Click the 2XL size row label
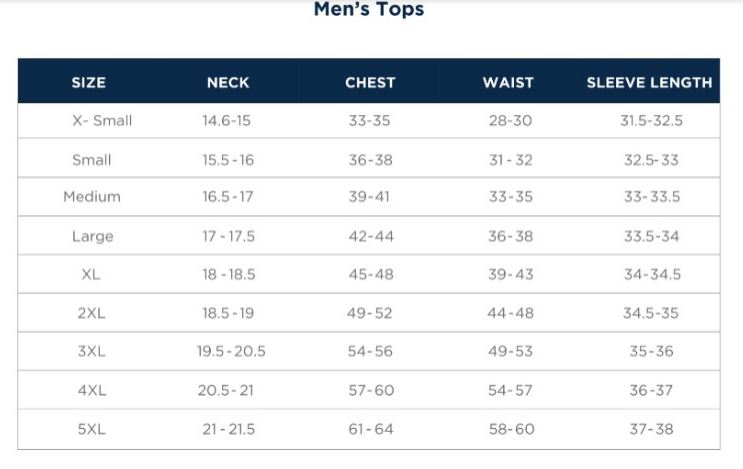743x469 pixels. click(91, 313)
